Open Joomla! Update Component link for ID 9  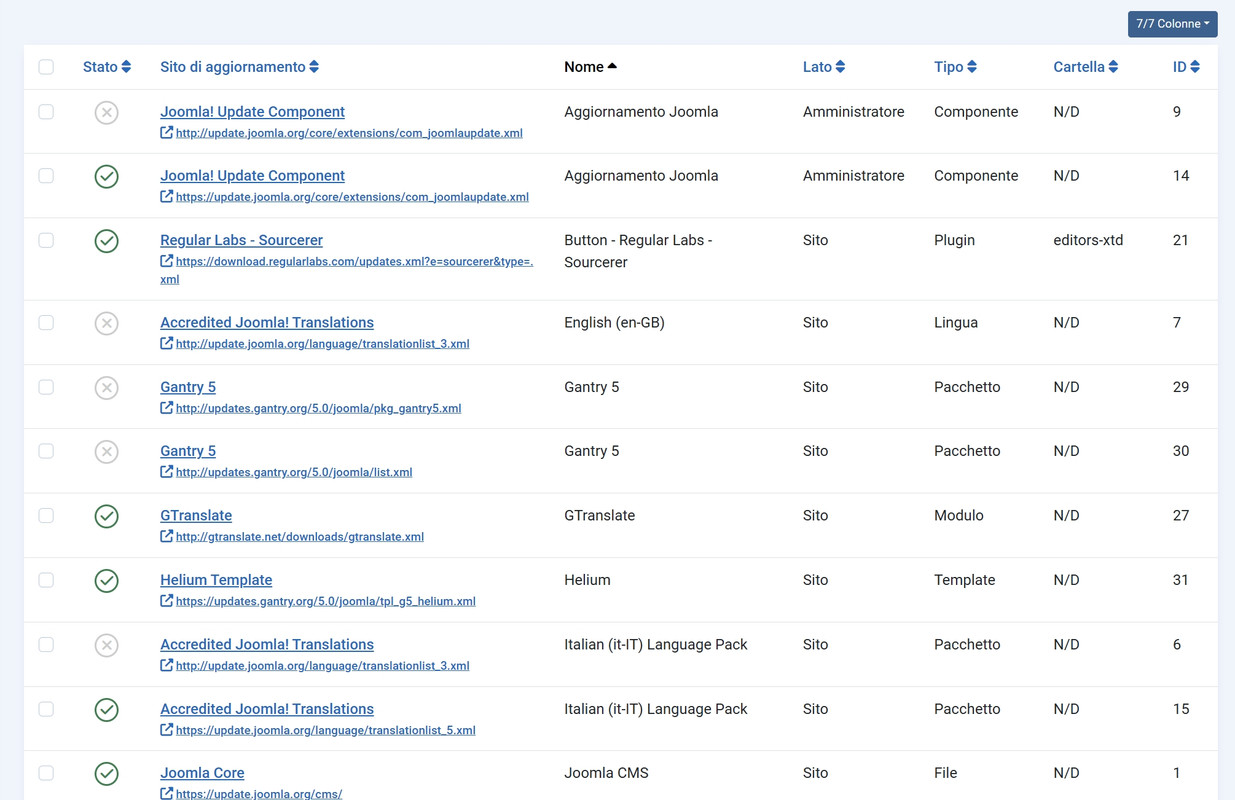click(252, 112)
